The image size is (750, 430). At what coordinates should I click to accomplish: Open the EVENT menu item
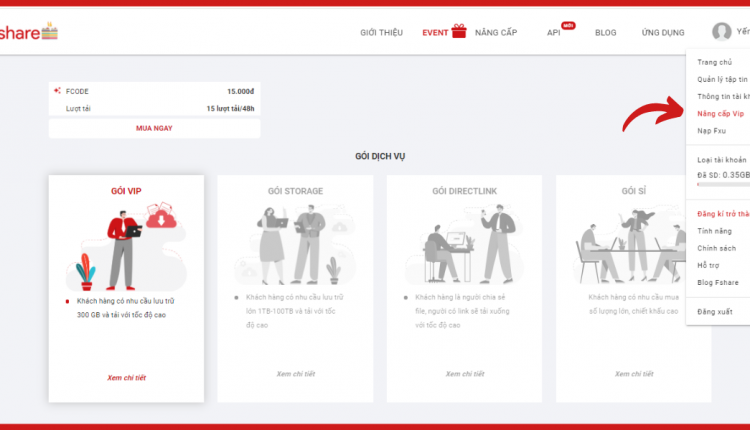435,33
